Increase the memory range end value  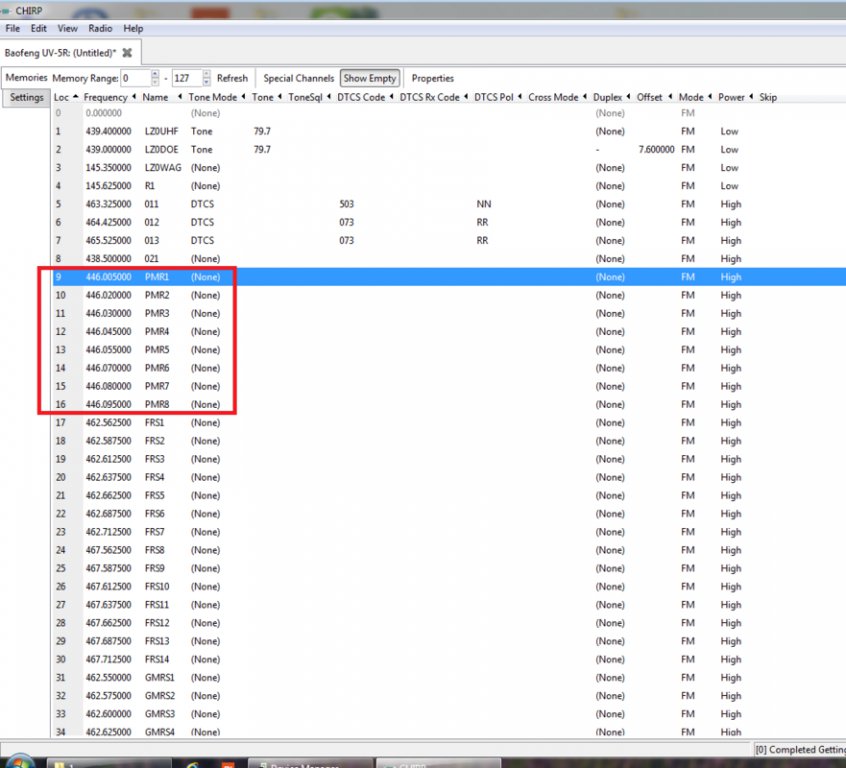pyautogui.click(x=206, y=74)
